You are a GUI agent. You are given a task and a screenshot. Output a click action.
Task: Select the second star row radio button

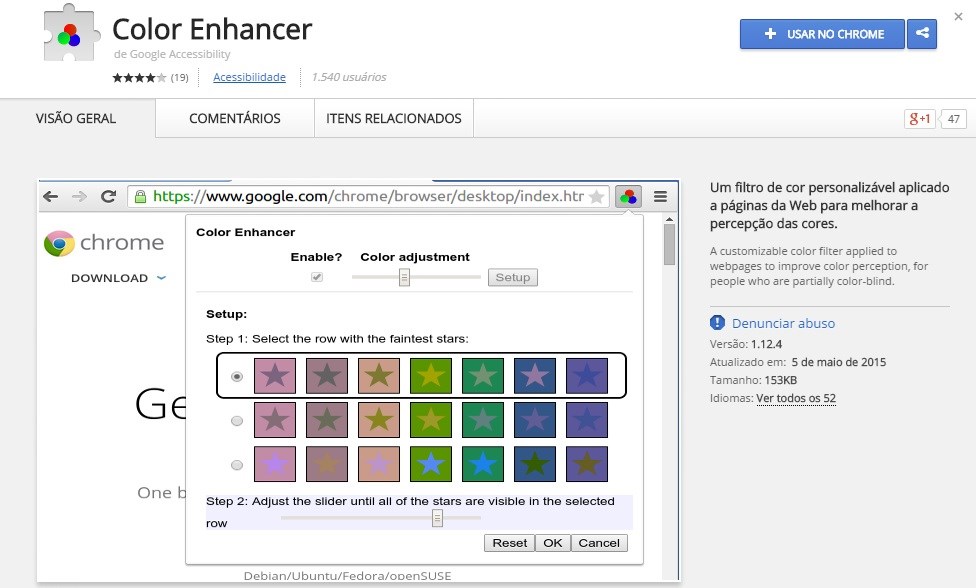[237, 421]
